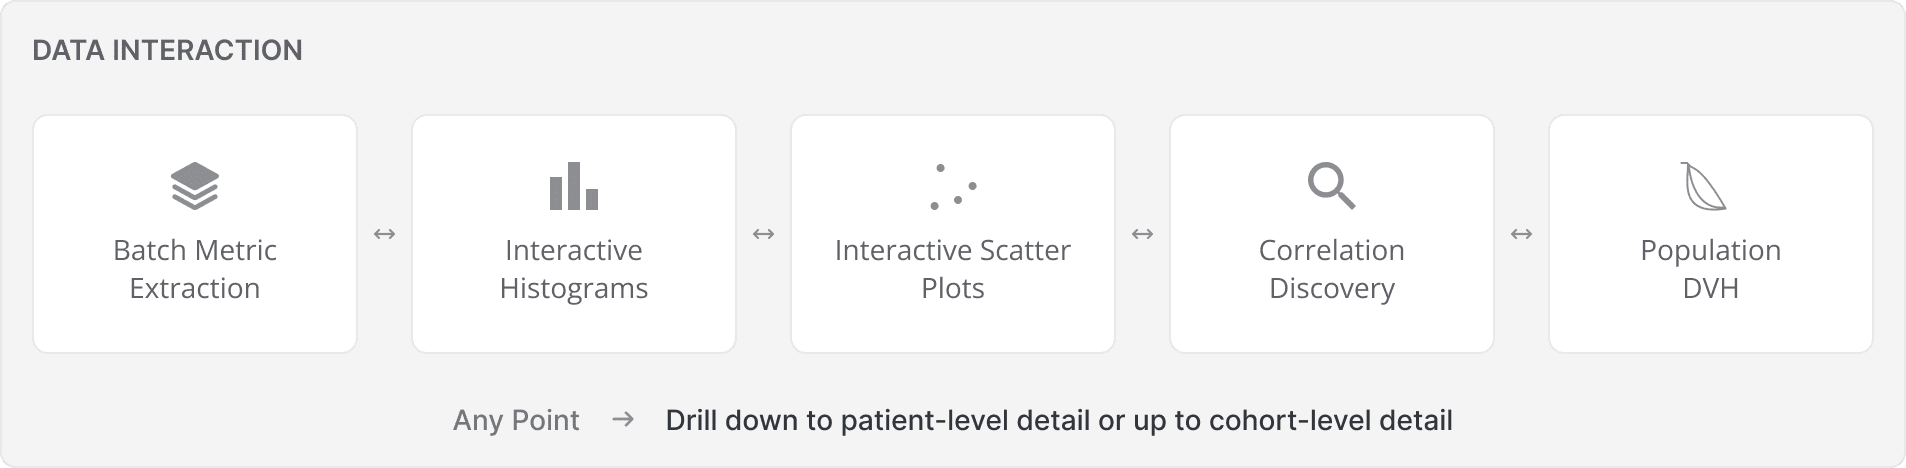The height and width of the screenshot is (468, 1906).
Task: Click the double arrow between Histograms and Scatter Plots
Action: point(763,234)
